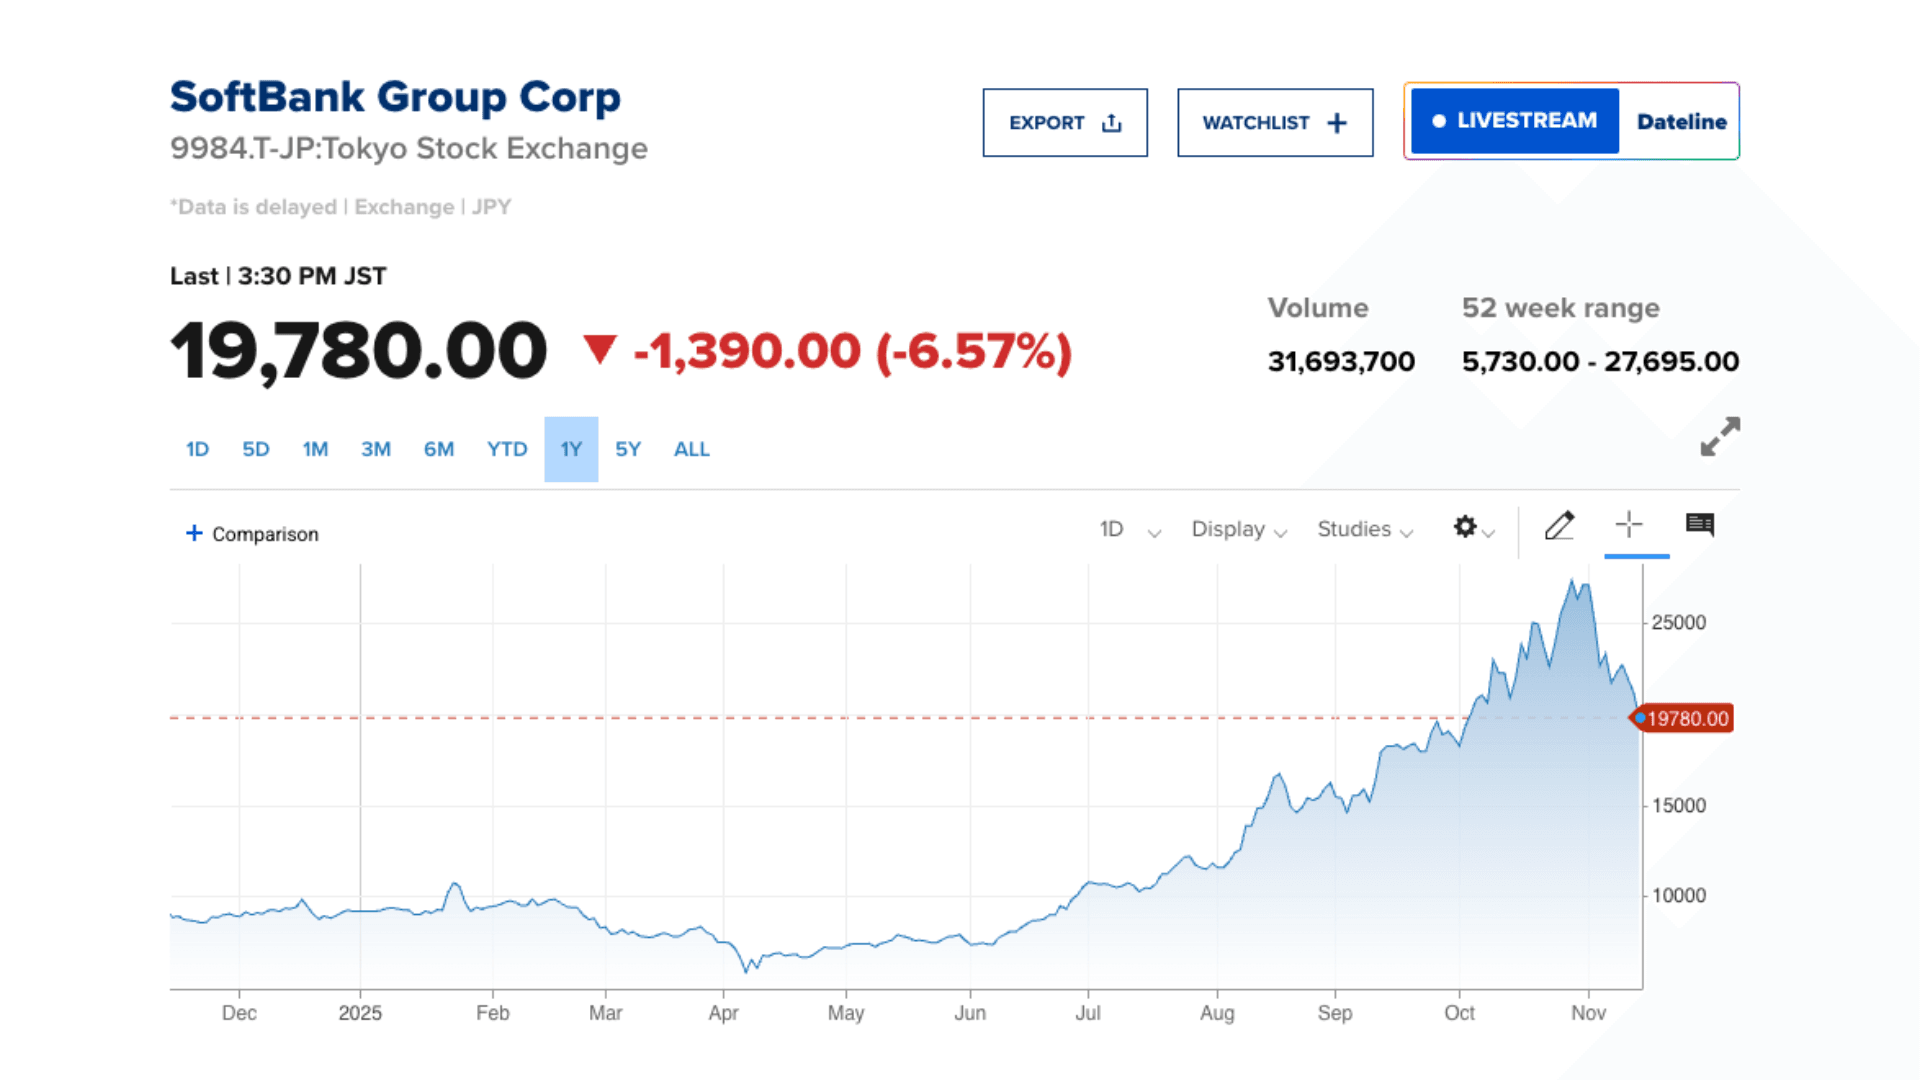
Task: Activate the crosshair cursor tool
Action: tap(1629, 524)
